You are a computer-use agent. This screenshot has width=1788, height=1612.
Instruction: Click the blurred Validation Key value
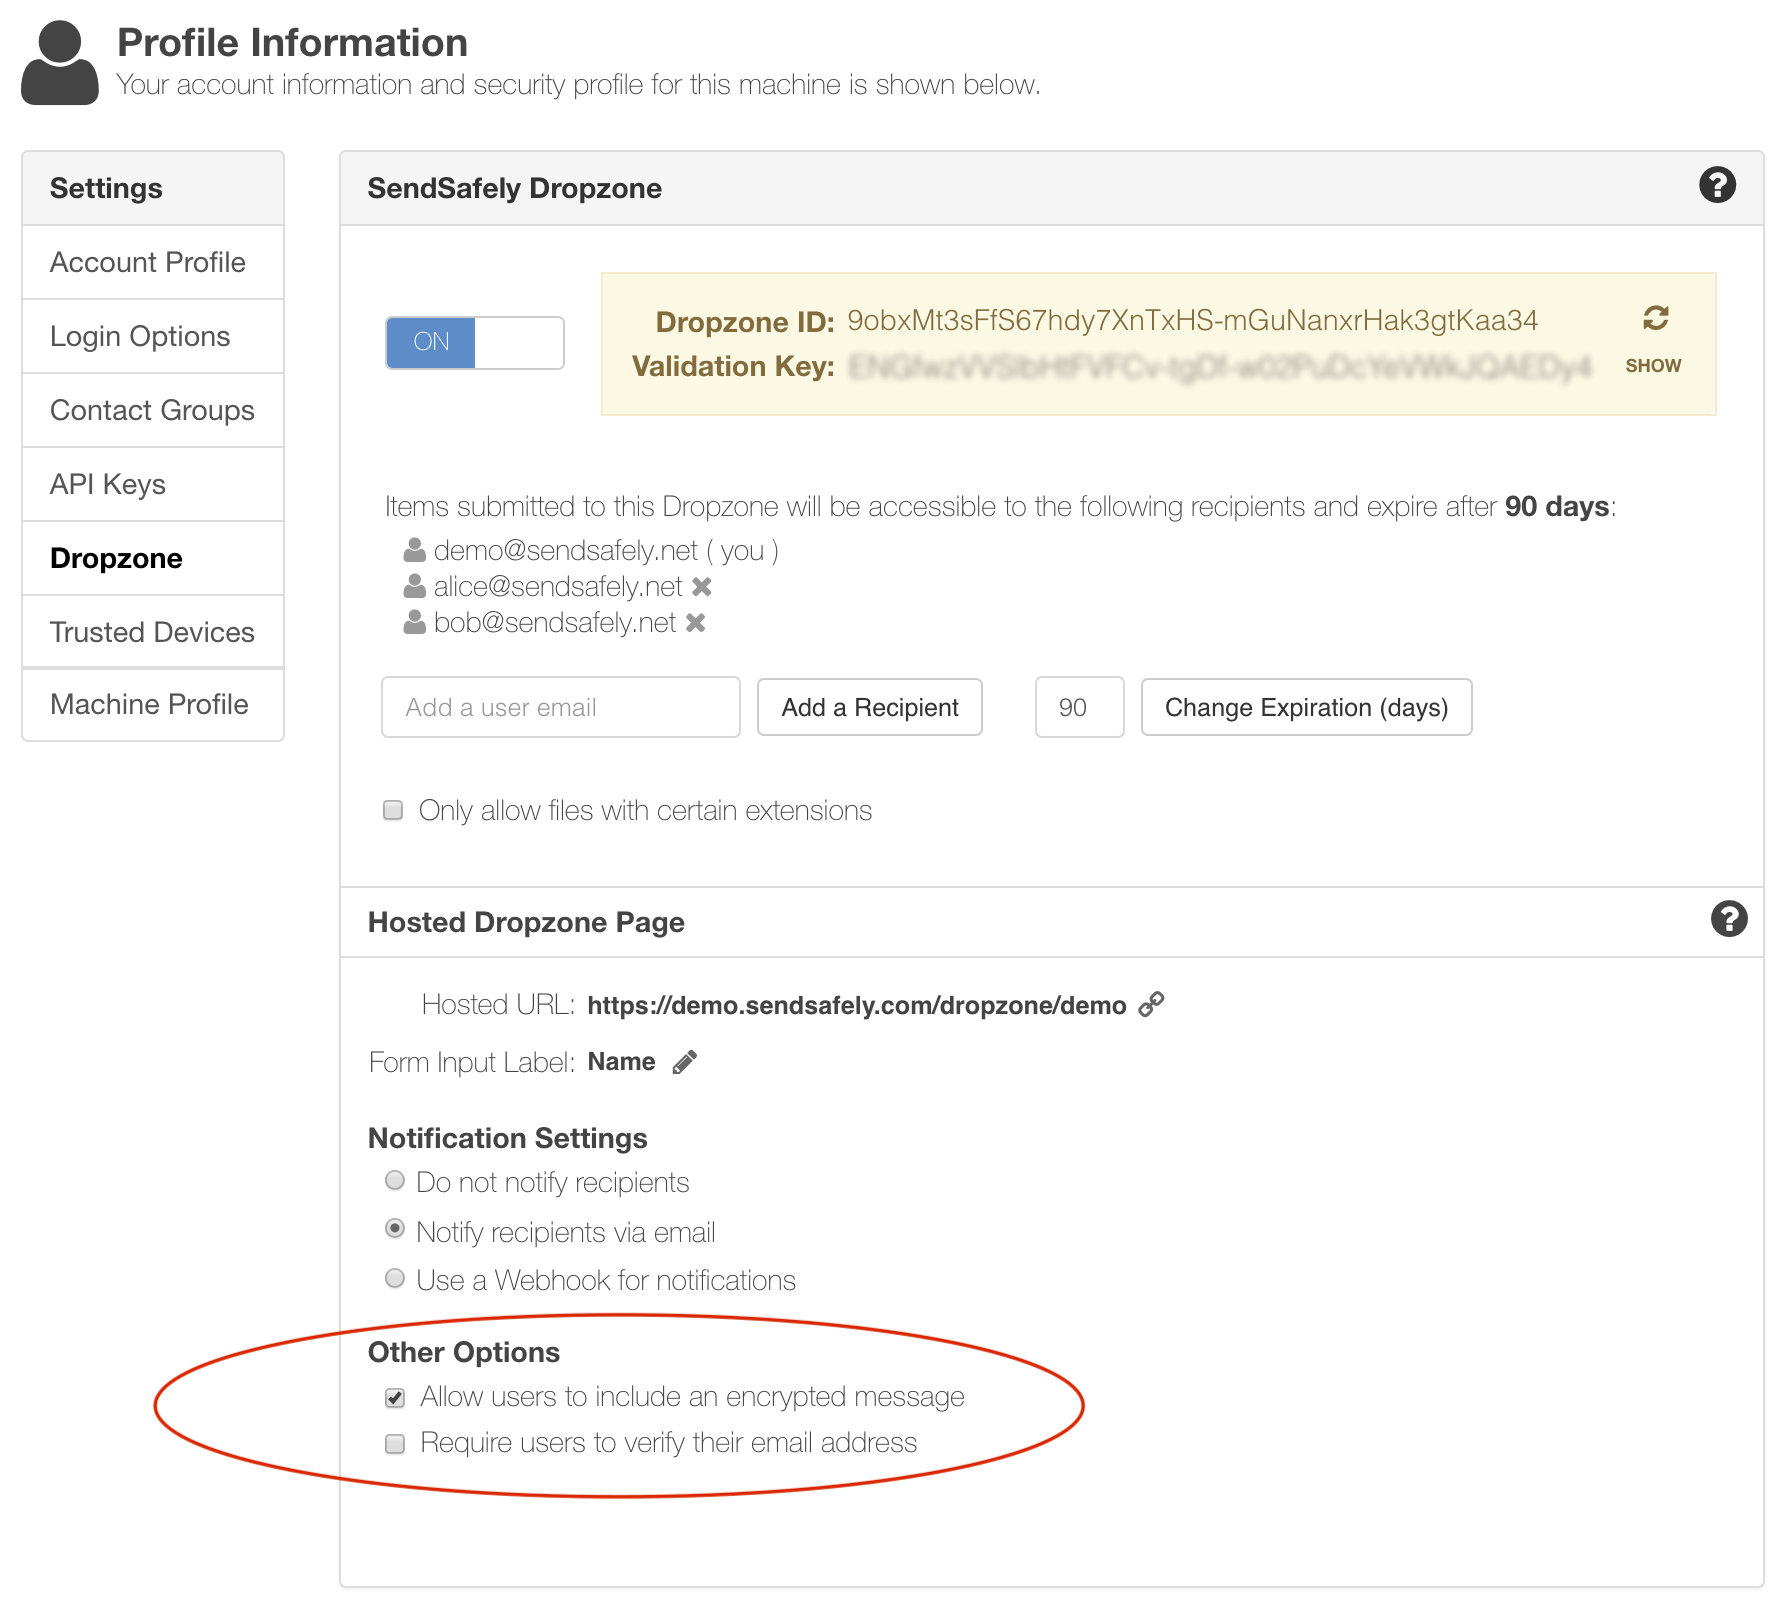(1220, 367)
